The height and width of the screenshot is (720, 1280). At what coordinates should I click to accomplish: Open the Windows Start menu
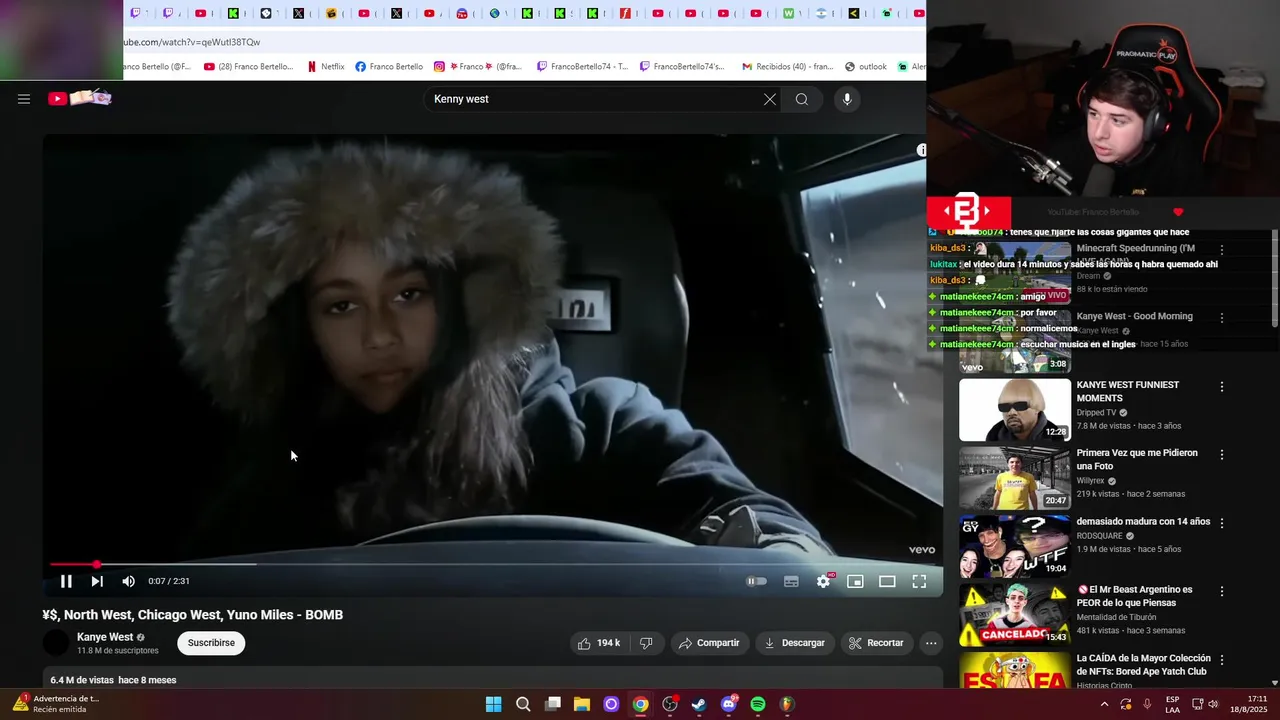pyautogui.click(x=493, y=704)
